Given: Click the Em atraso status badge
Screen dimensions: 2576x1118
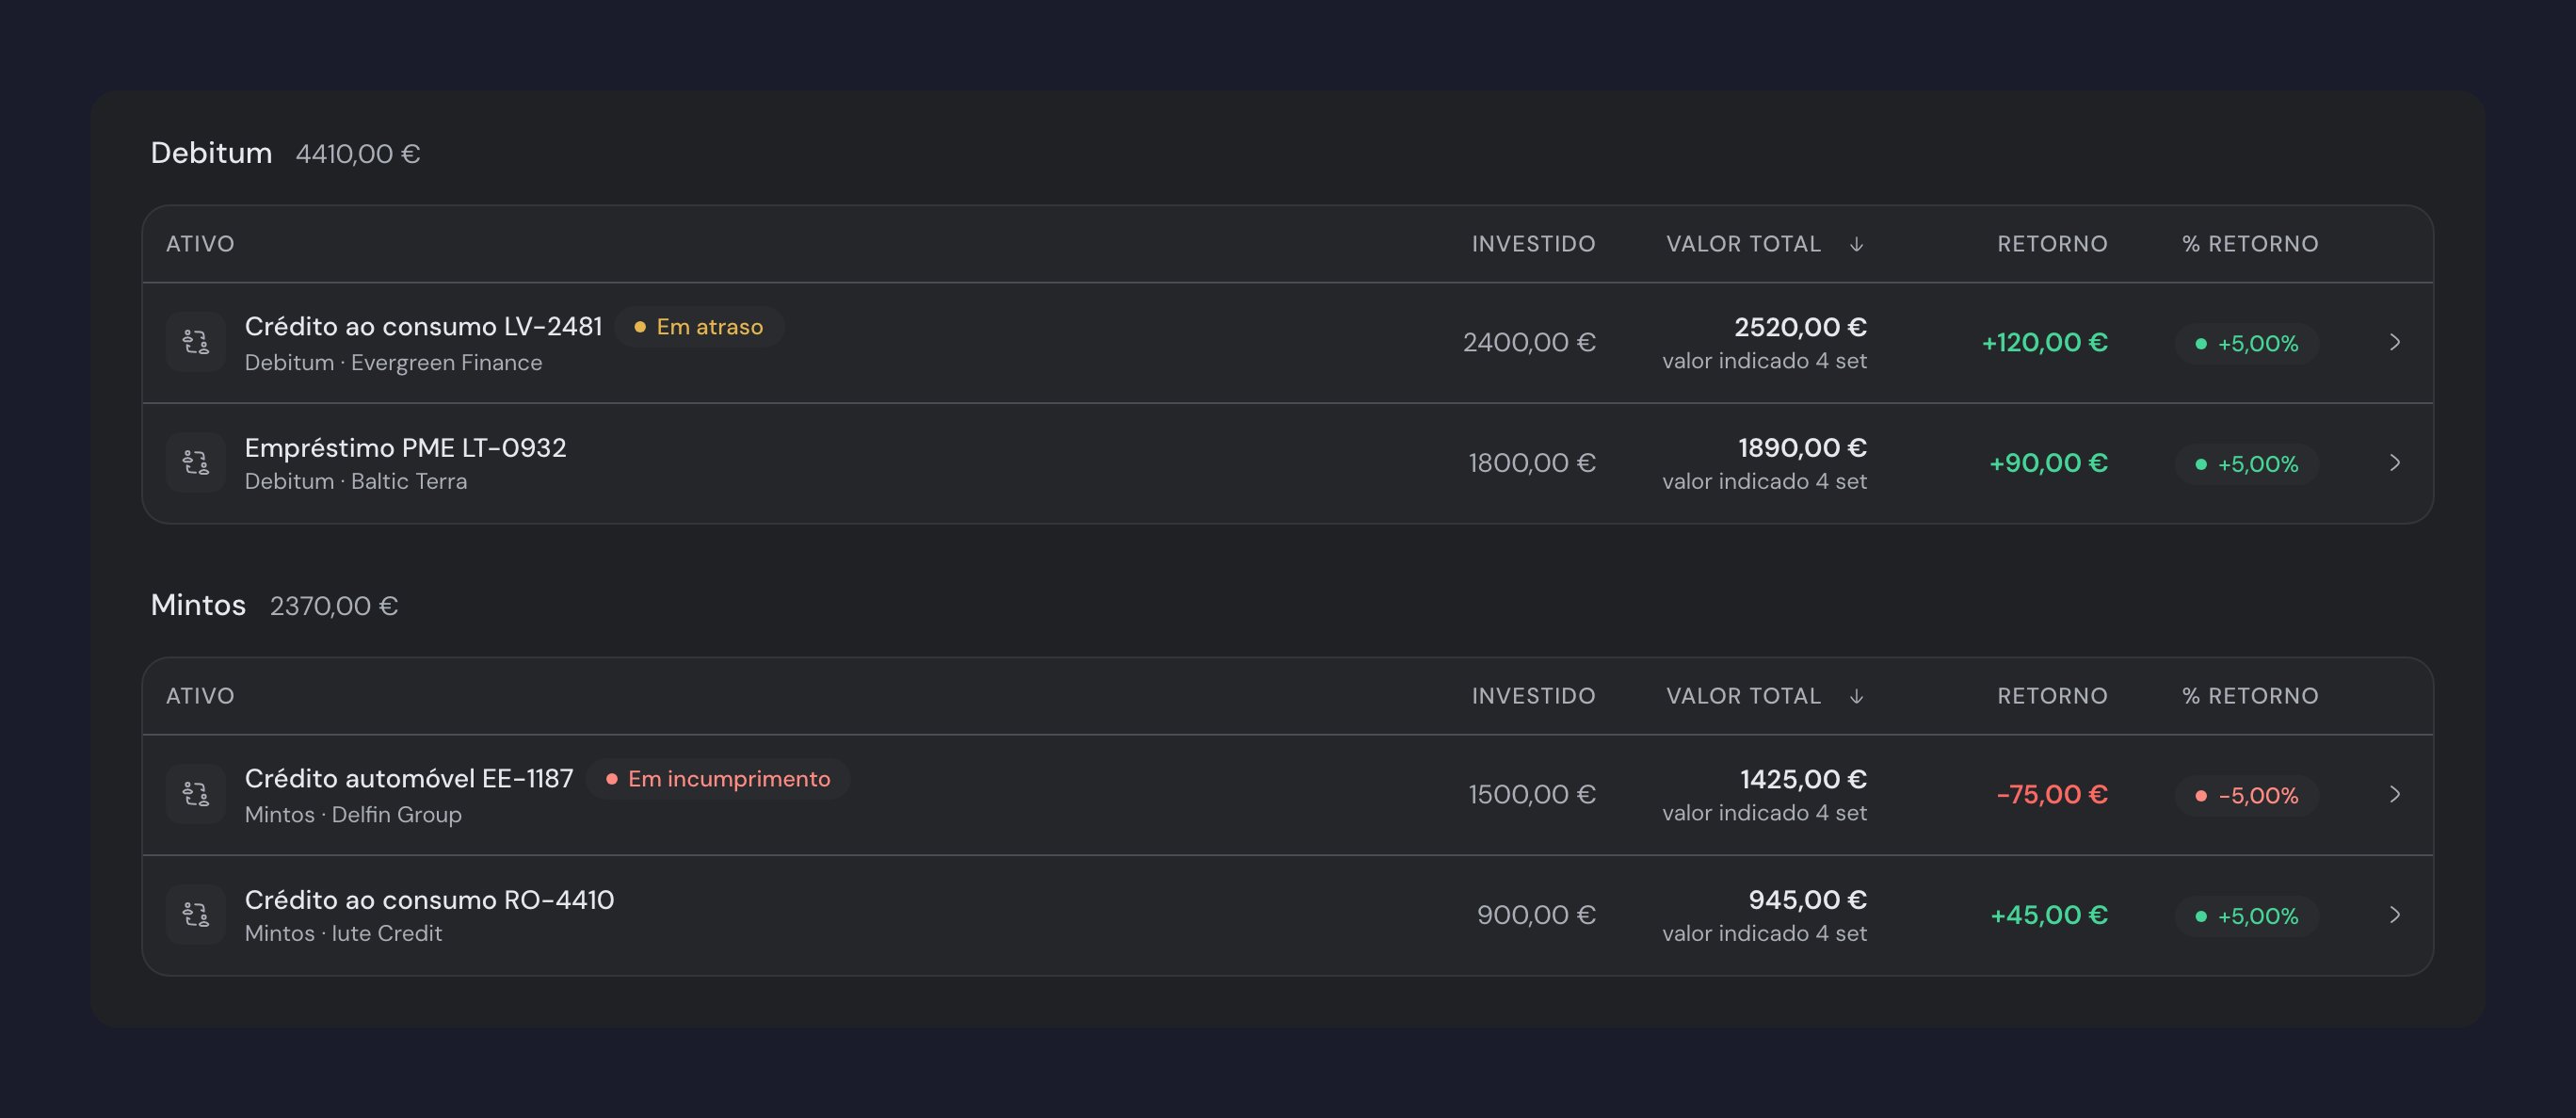Looking at the screenshot, I should [x=699, y=327].
